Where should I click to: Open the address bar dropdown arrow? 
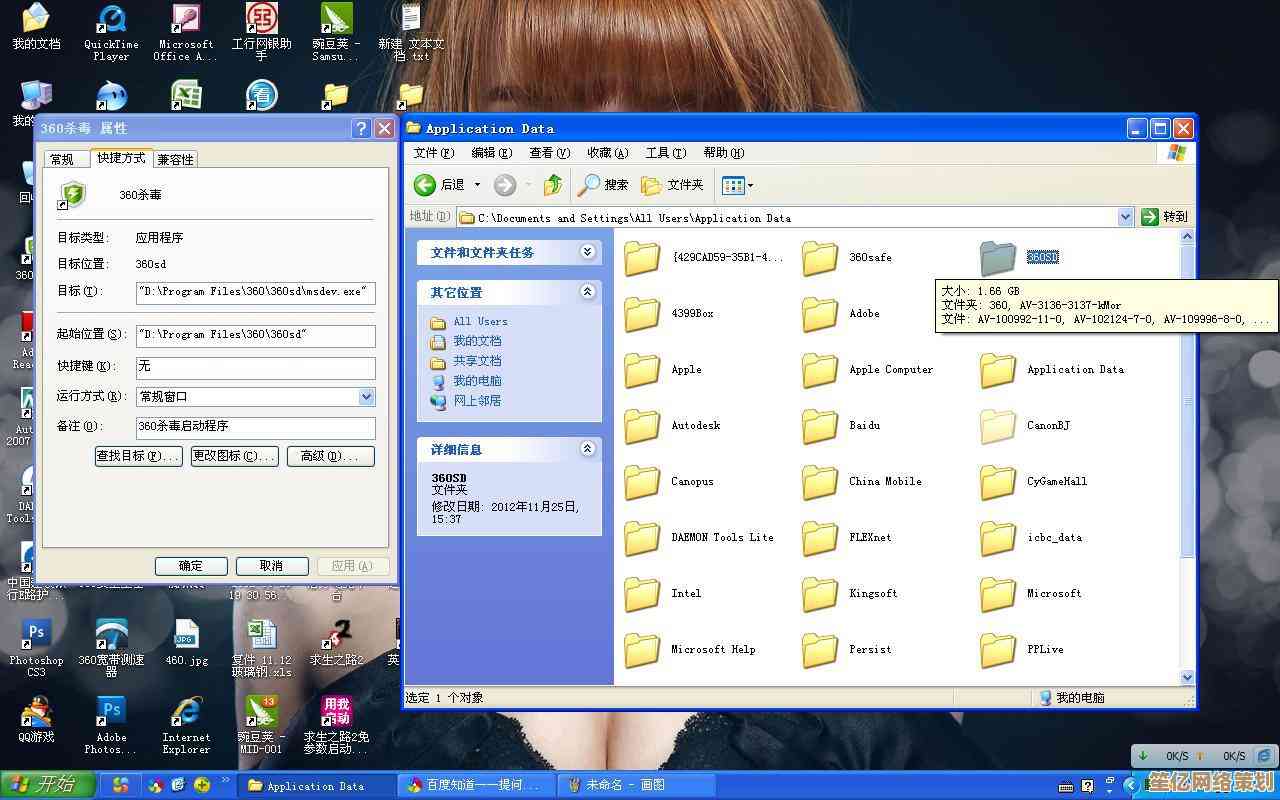1125,217
